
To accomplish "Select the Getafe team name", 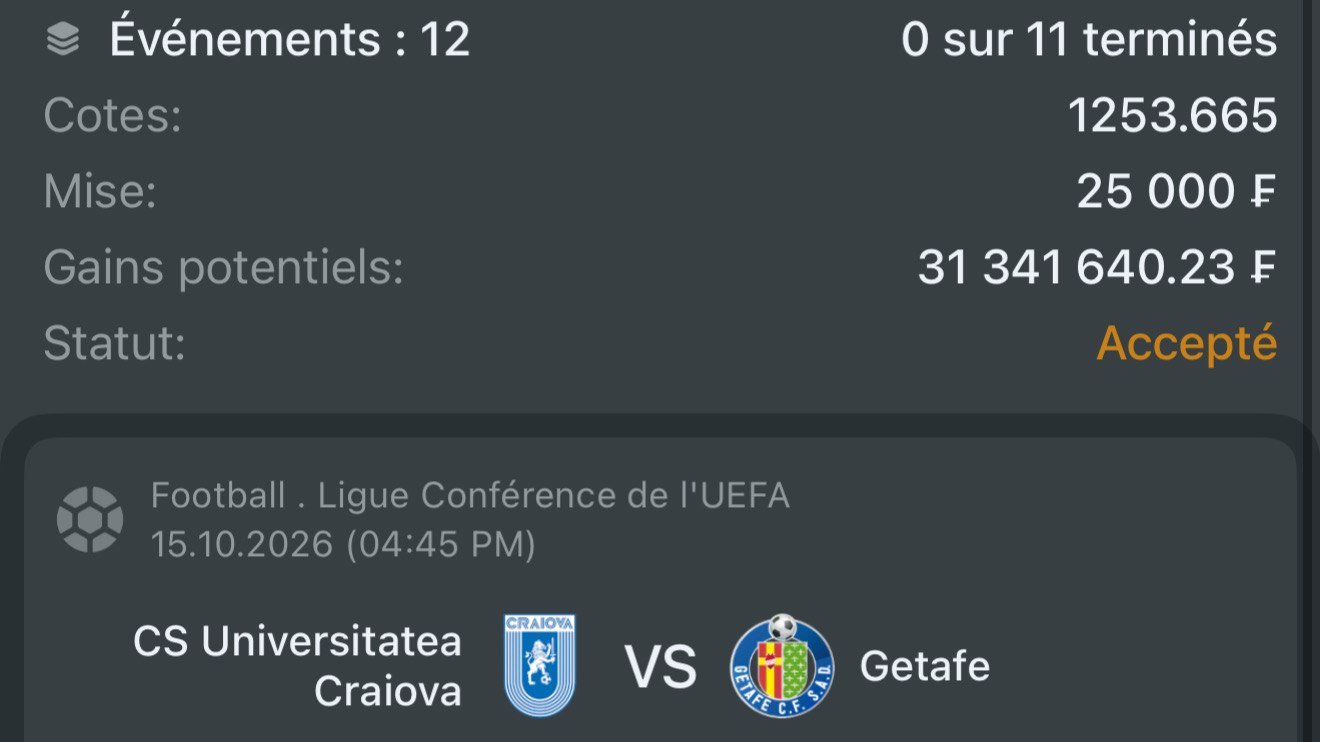I will [x=925, y=666].
